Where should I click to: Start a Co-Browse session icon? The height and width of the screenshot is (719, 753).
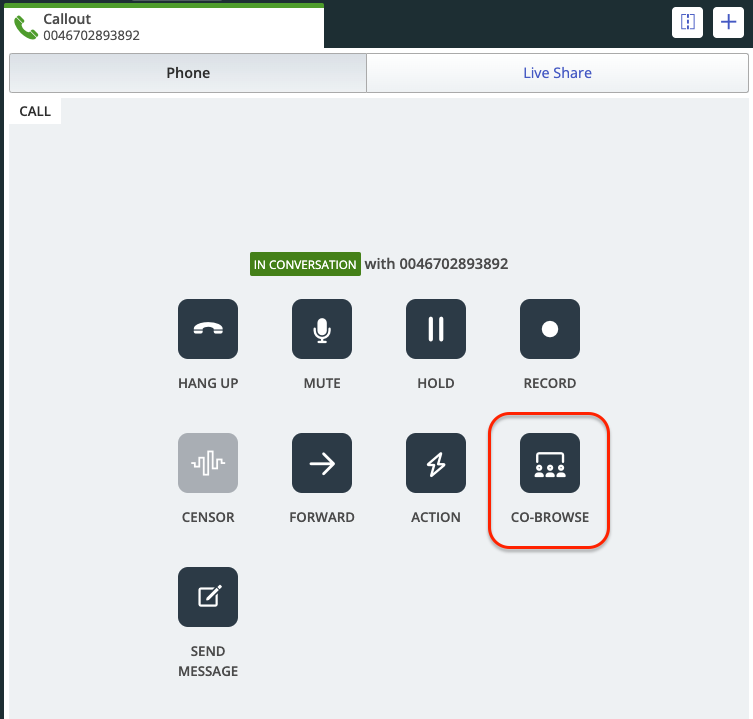pyautogui.click(x=549, y=463)
